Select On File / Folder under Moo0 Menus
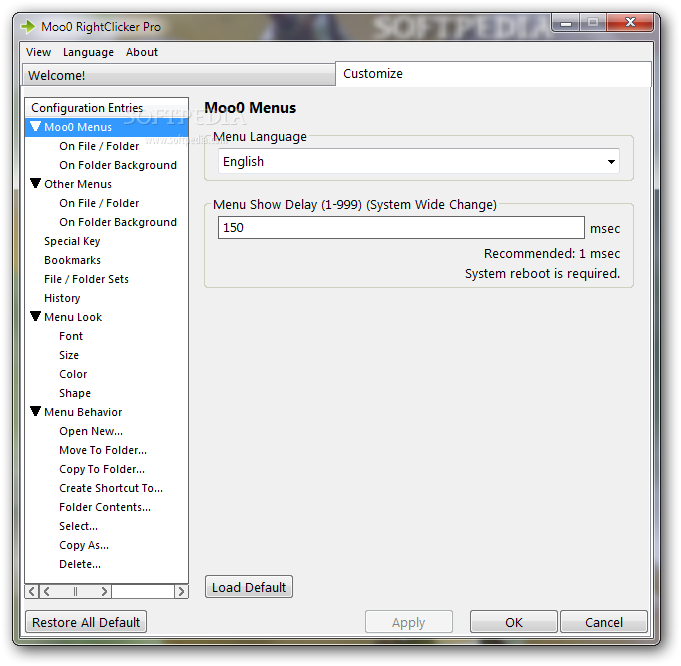Screen dimensions: 681x666 pyautogui.click(x=99, y=146)
